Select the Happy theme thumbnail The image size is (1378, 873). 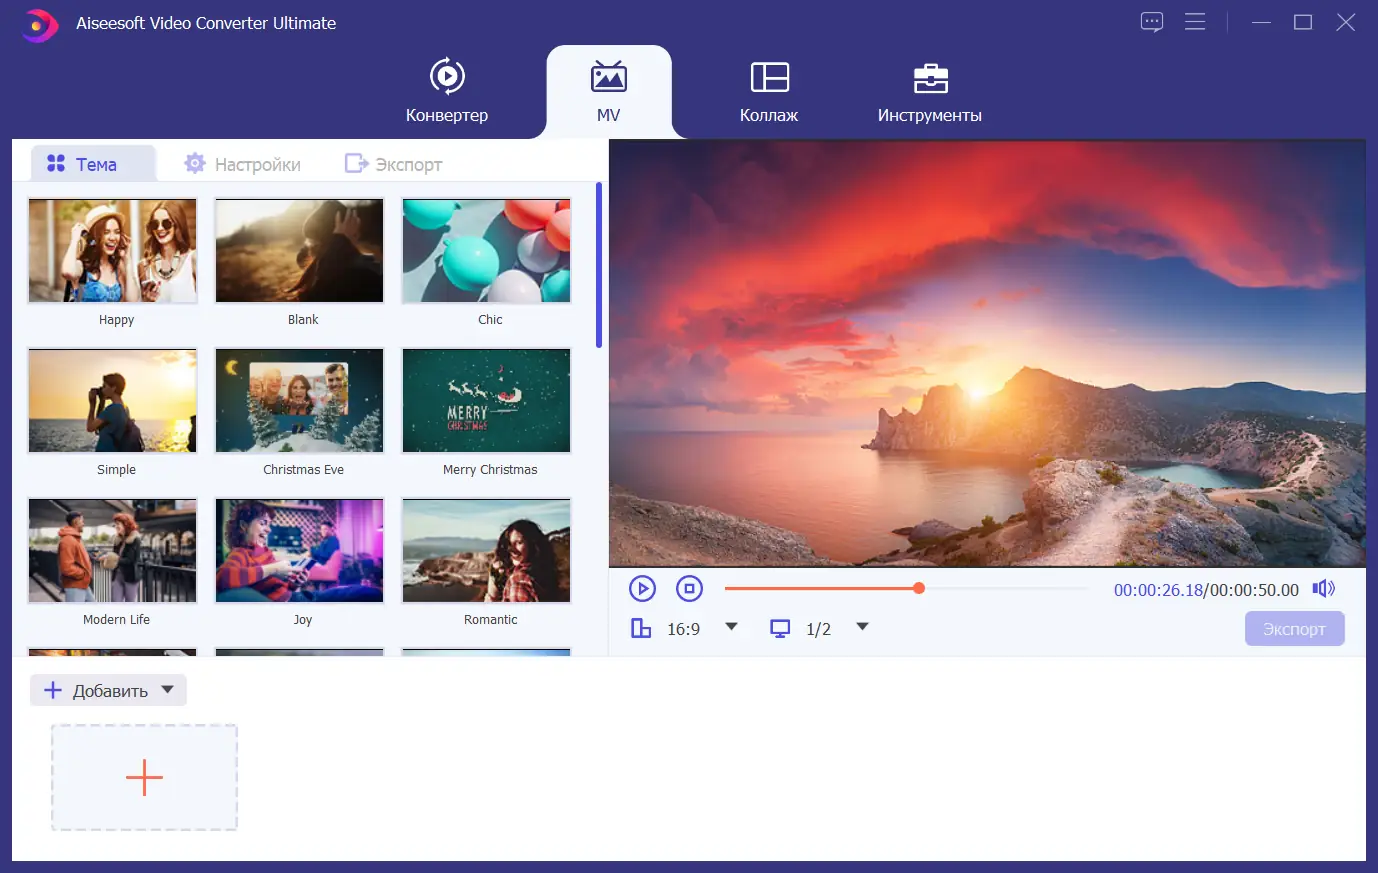point(113,251)
